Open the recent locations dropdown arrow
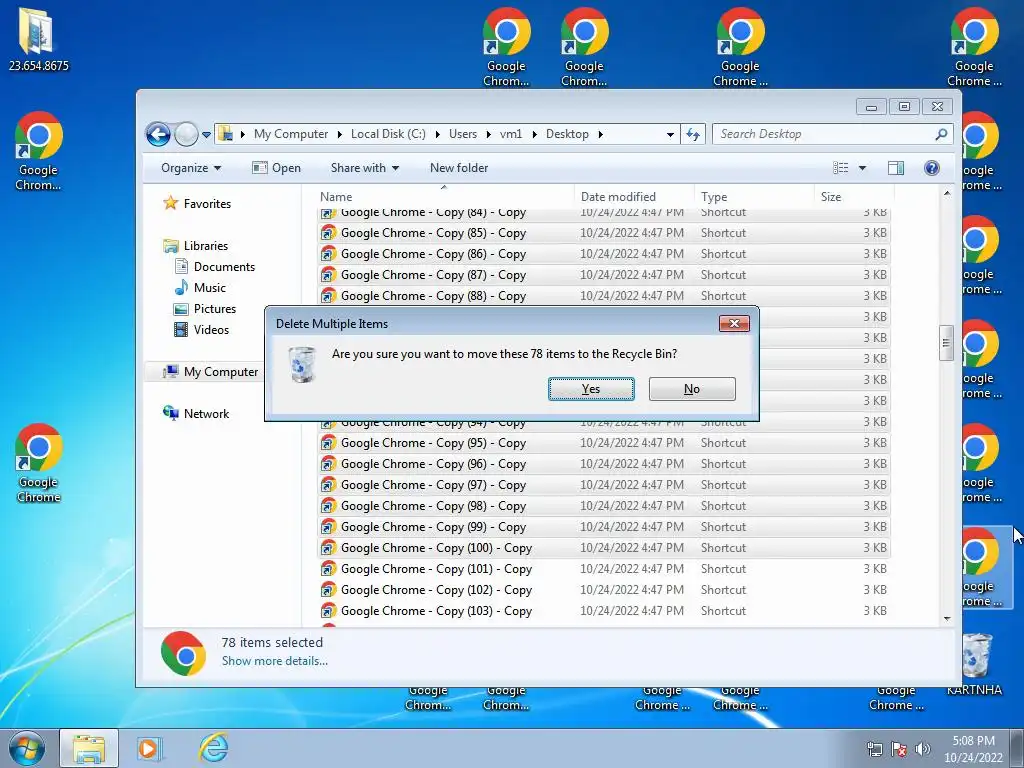This screenshot has width=1024, height=768. click(x=206, y=135)
